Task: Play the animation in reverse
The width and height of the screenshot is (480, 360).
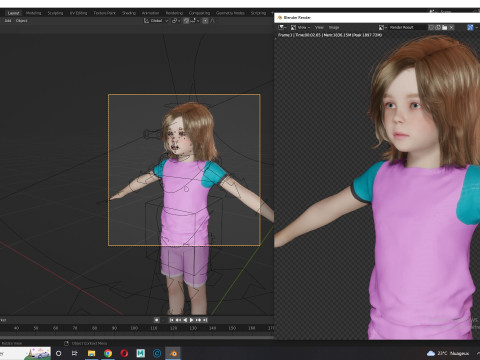Action: [x=185, y=320]
